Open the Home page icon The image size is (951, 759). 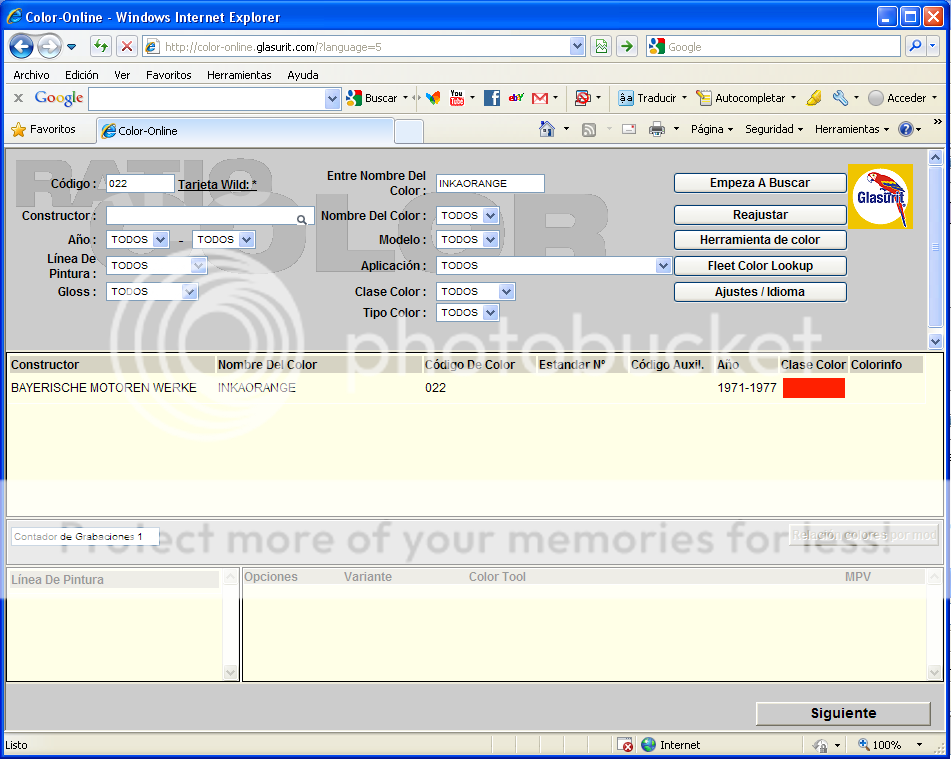coord(547,129)
